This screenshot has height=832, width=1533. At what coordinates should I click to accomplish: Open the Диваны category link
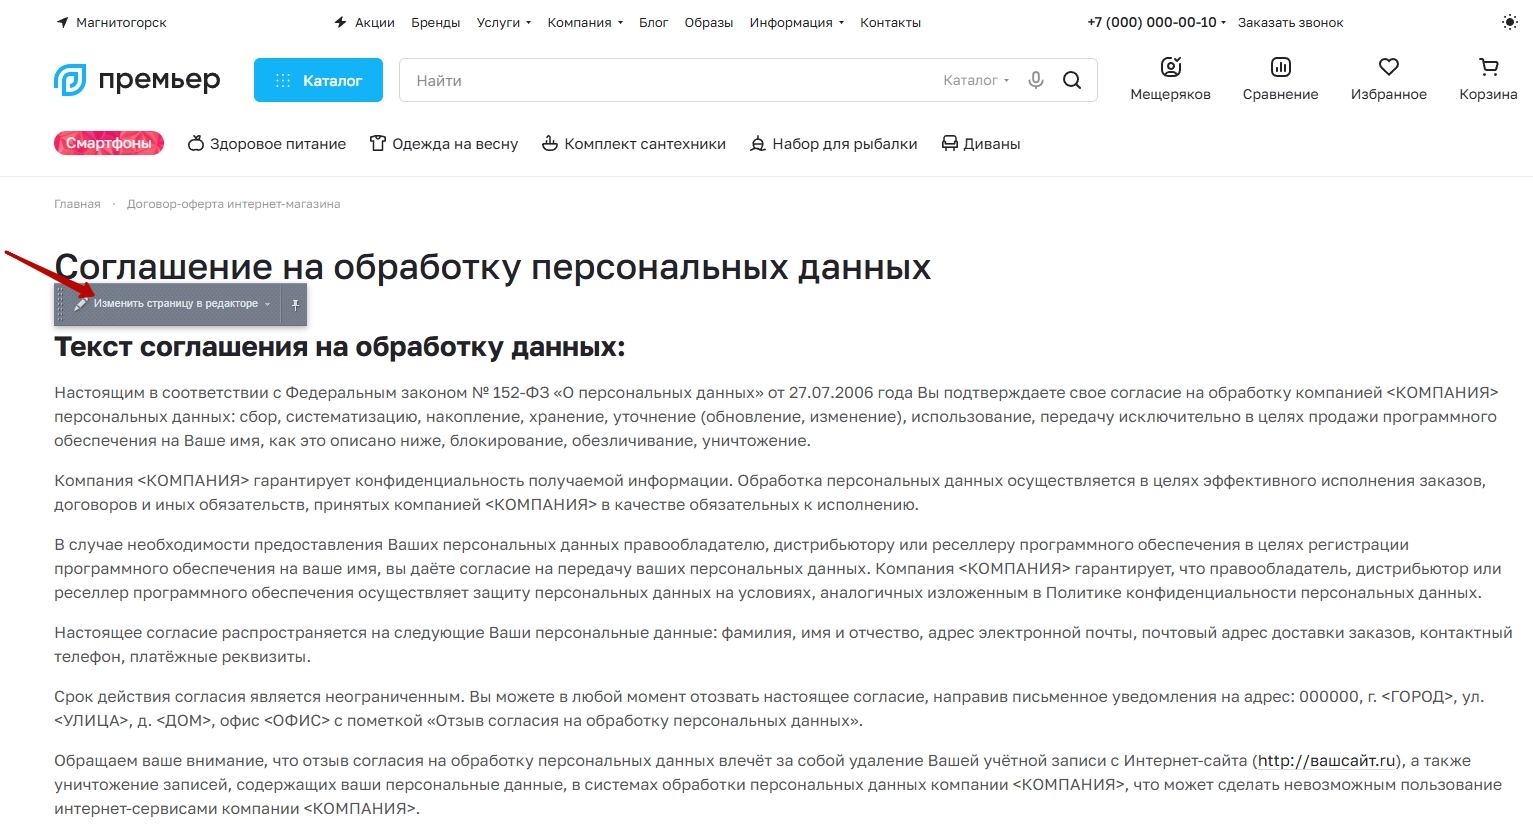coord(992,144)
